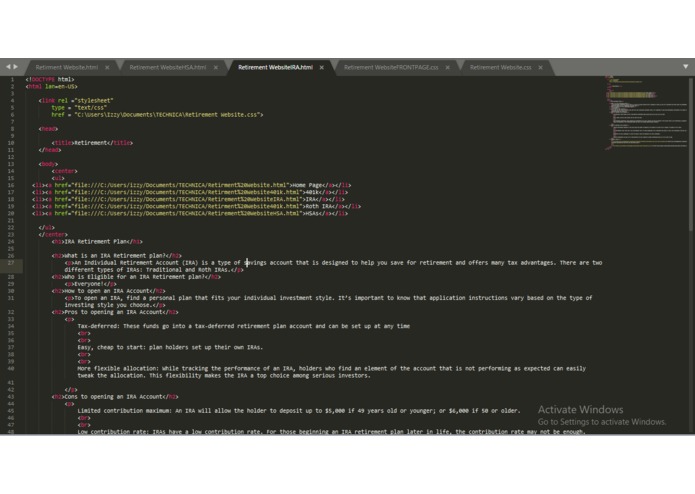Click the Pros to opening an IRA Account line
This screenshot has height=494, width=695.
click(x=115, y=312)
